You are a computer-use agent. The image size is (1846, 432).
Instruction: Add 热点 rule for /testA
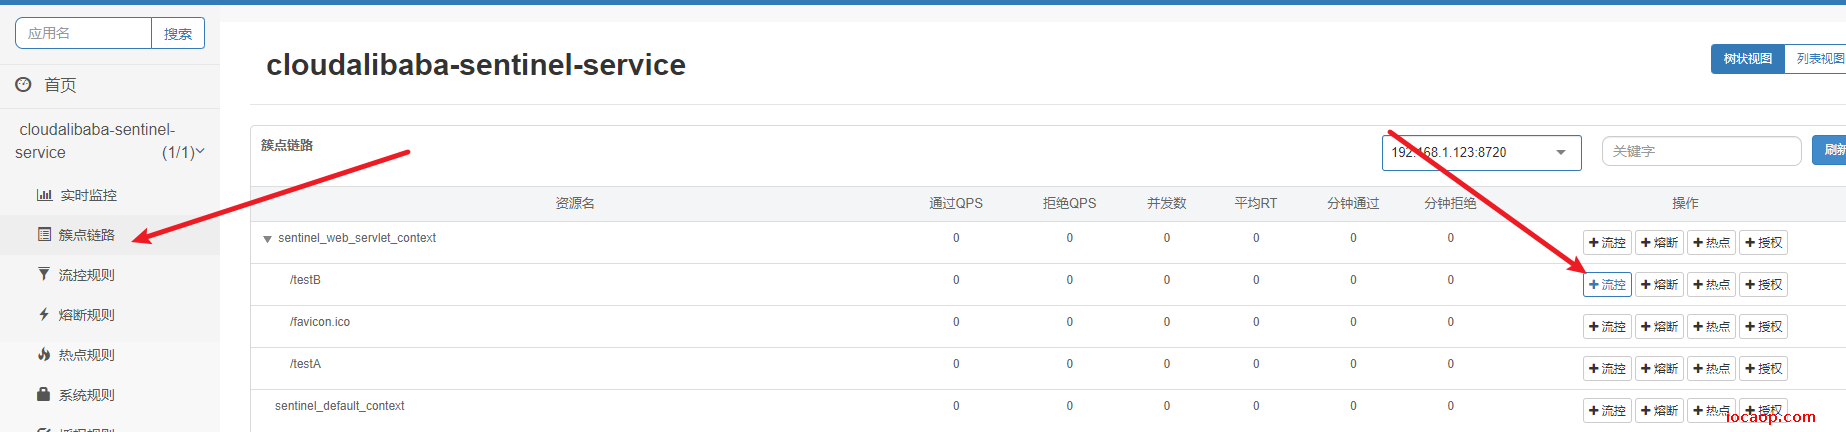click(x=1711, y=369)
